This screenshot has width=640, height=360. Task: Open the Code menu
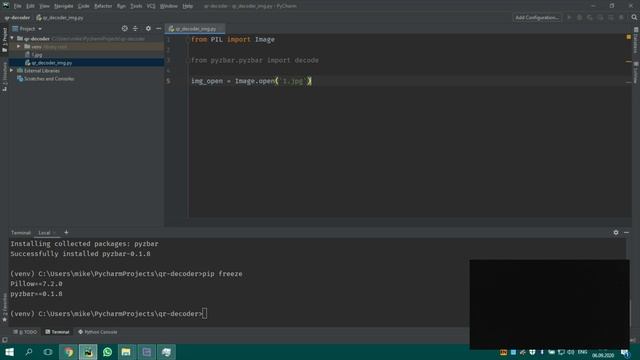pyautogui.click(x=84, y=6)
